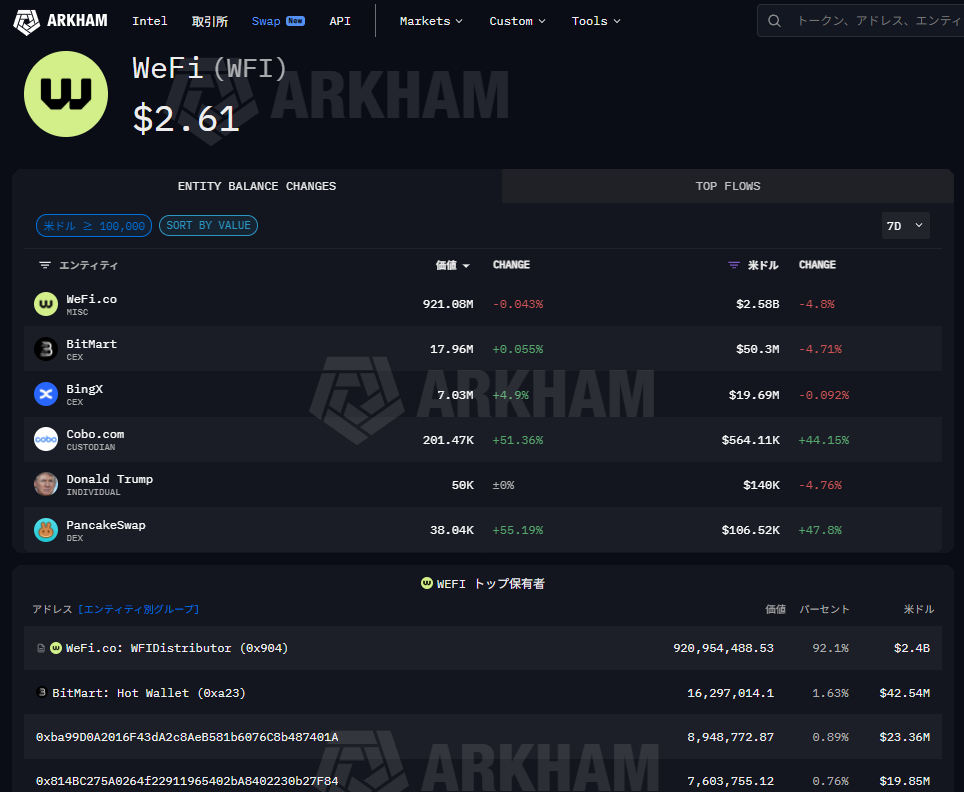Expand the Markets menu
The image size is (964, 792).
click(431, 21)
